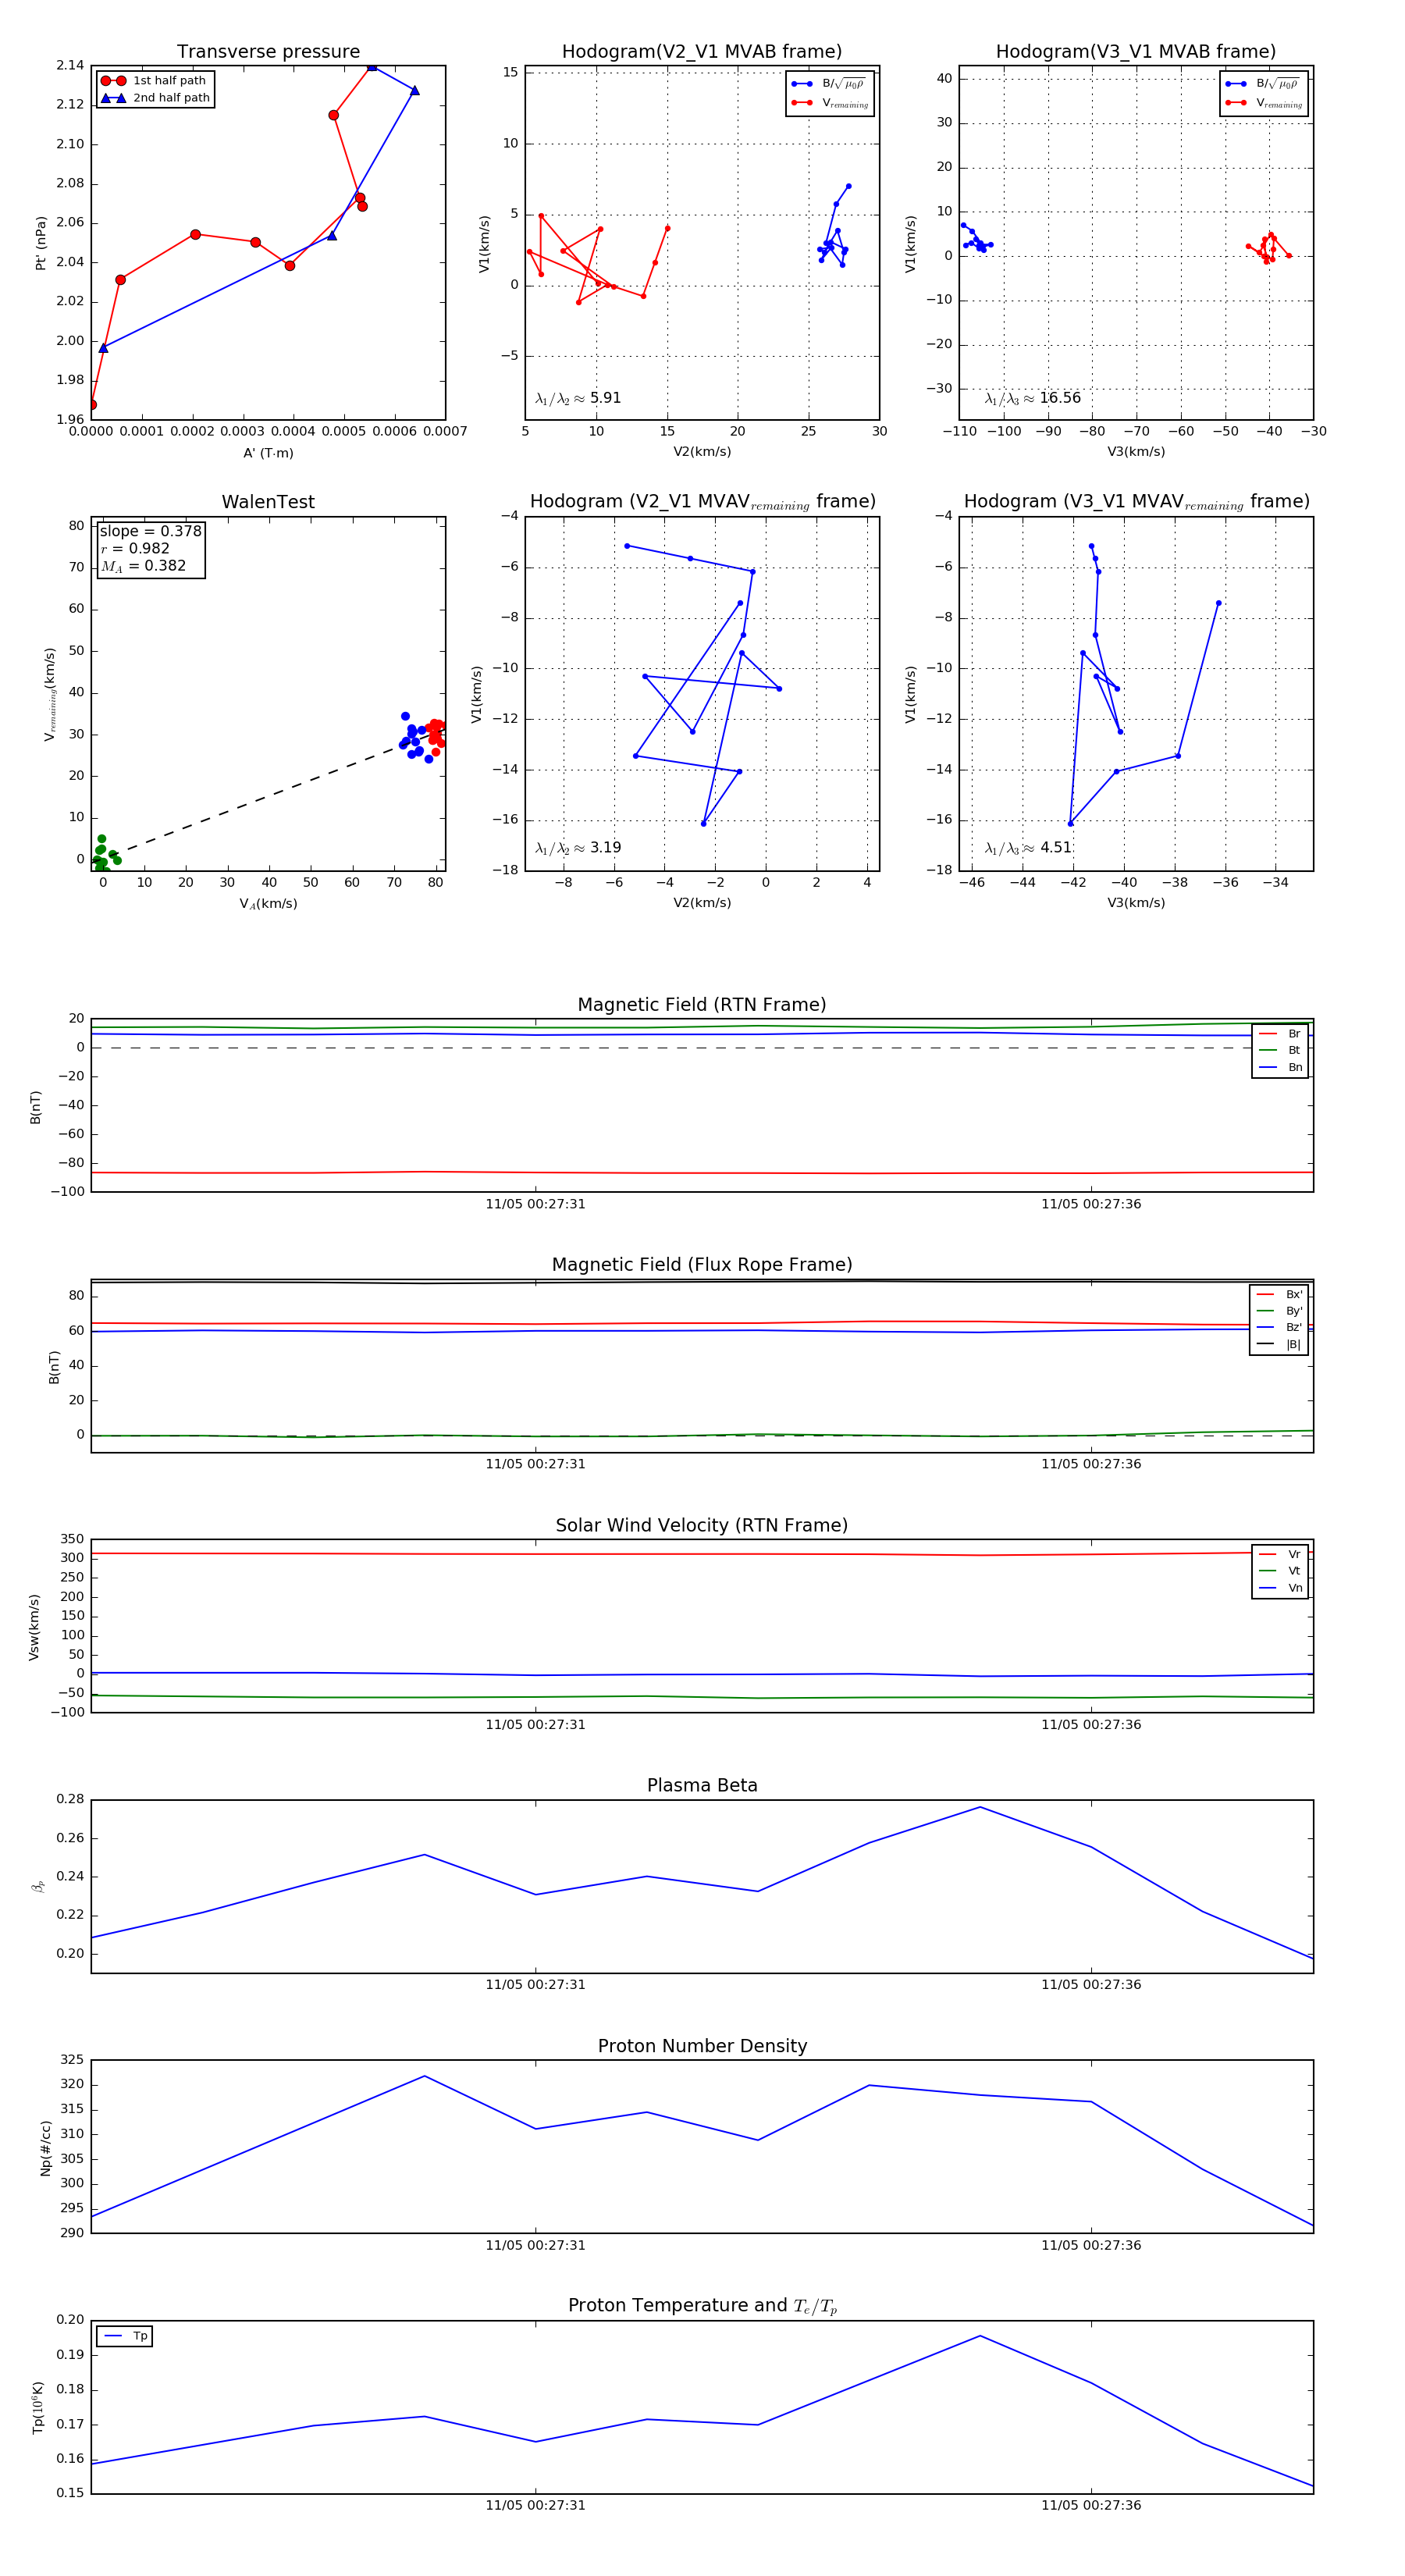
Task: Click the "Proton Temperature and Te/Tp" title
Action: coord(702,2306)
